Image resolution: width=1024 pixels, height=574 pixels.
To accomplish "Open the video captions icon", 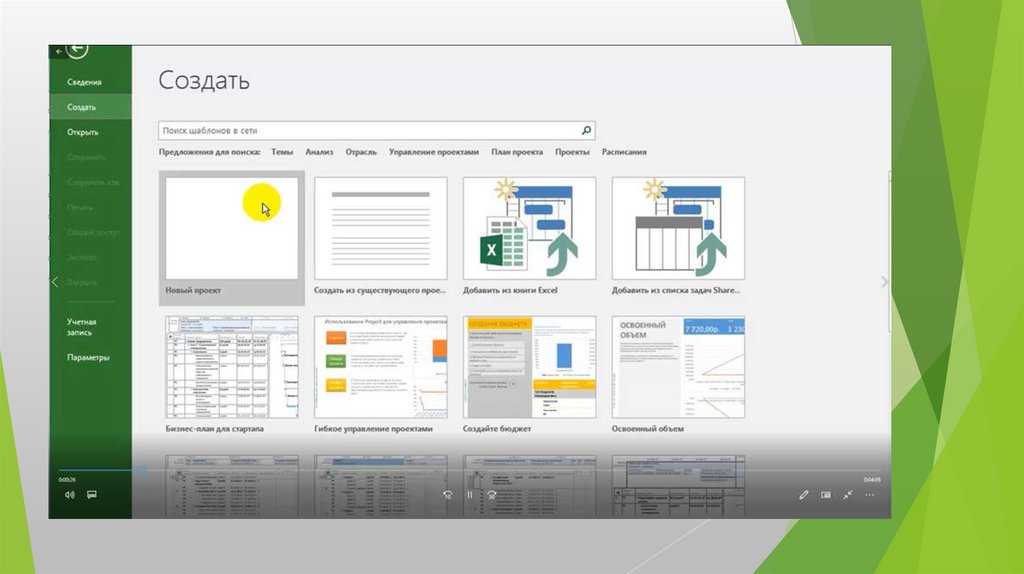I will [x=91, y=495].
